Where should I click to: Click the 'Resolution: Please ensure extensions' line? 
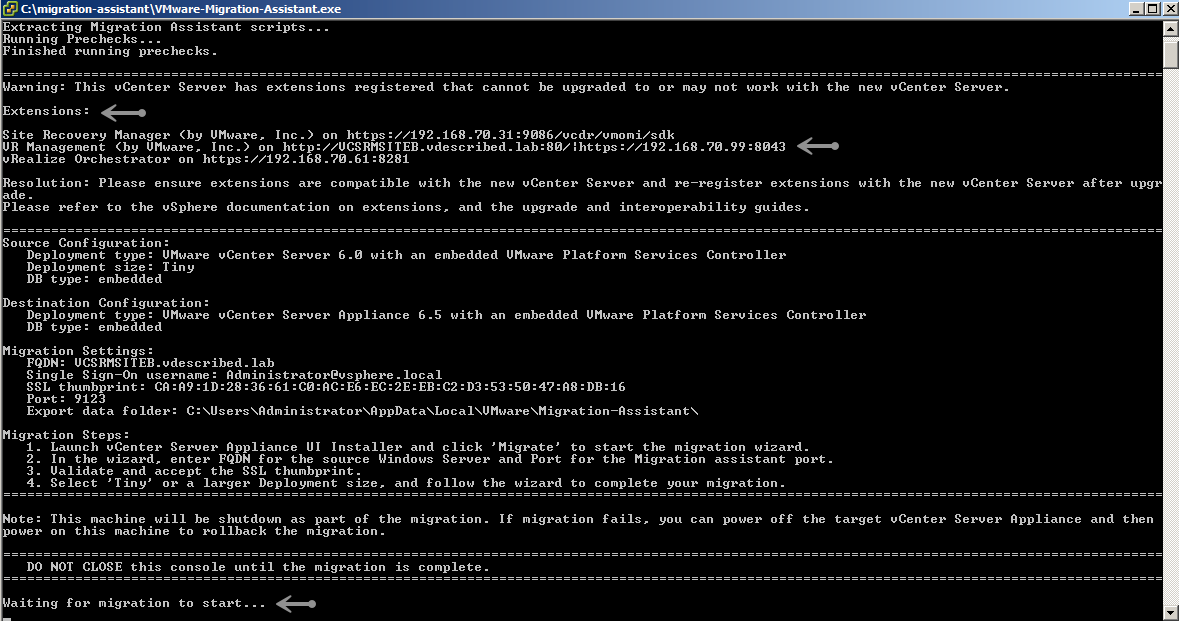click(x=582, y=183)
